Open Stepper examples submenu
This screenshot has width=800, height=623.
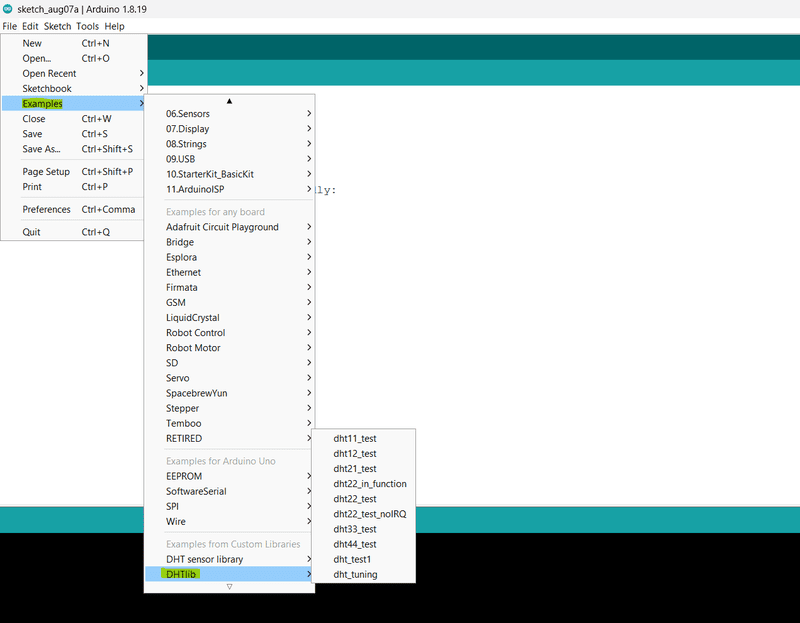coord(229,408)
